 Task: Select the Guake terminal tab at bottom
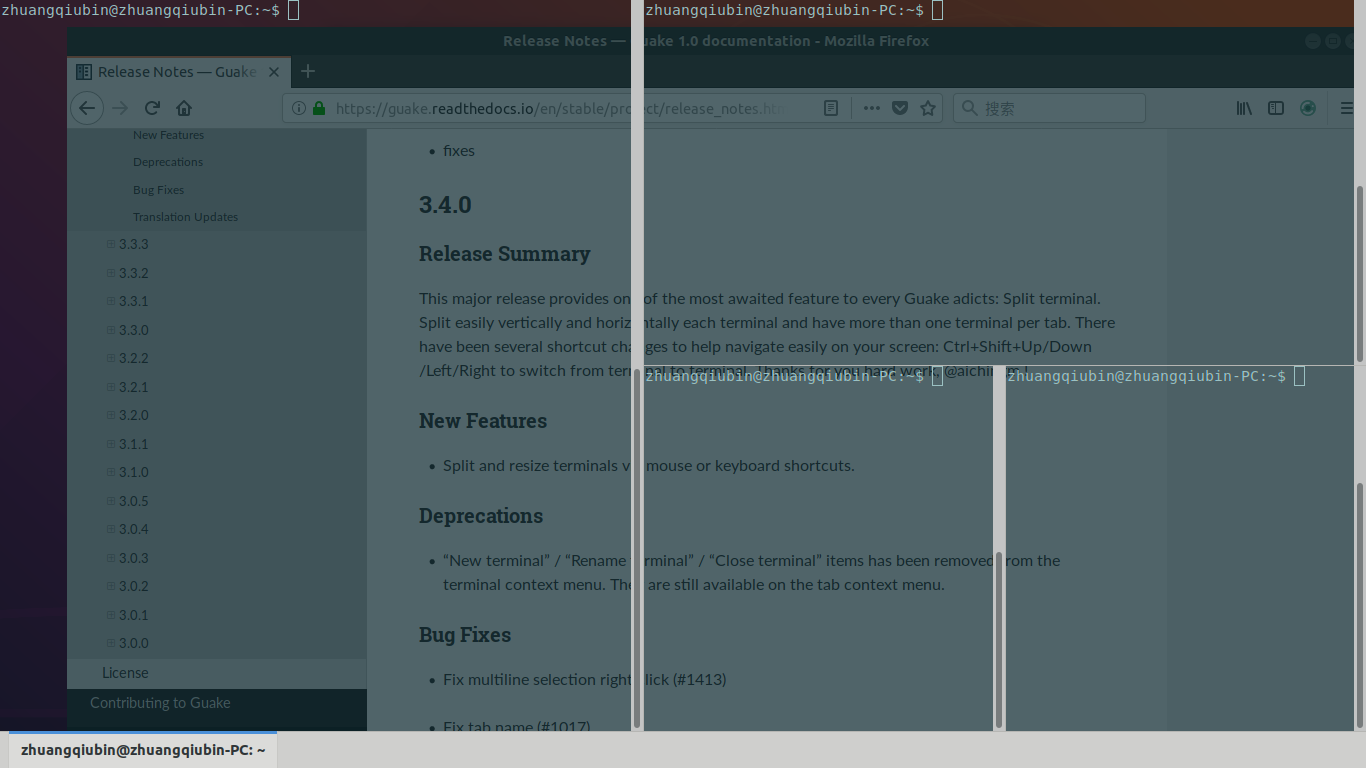[x=143, y=749]
